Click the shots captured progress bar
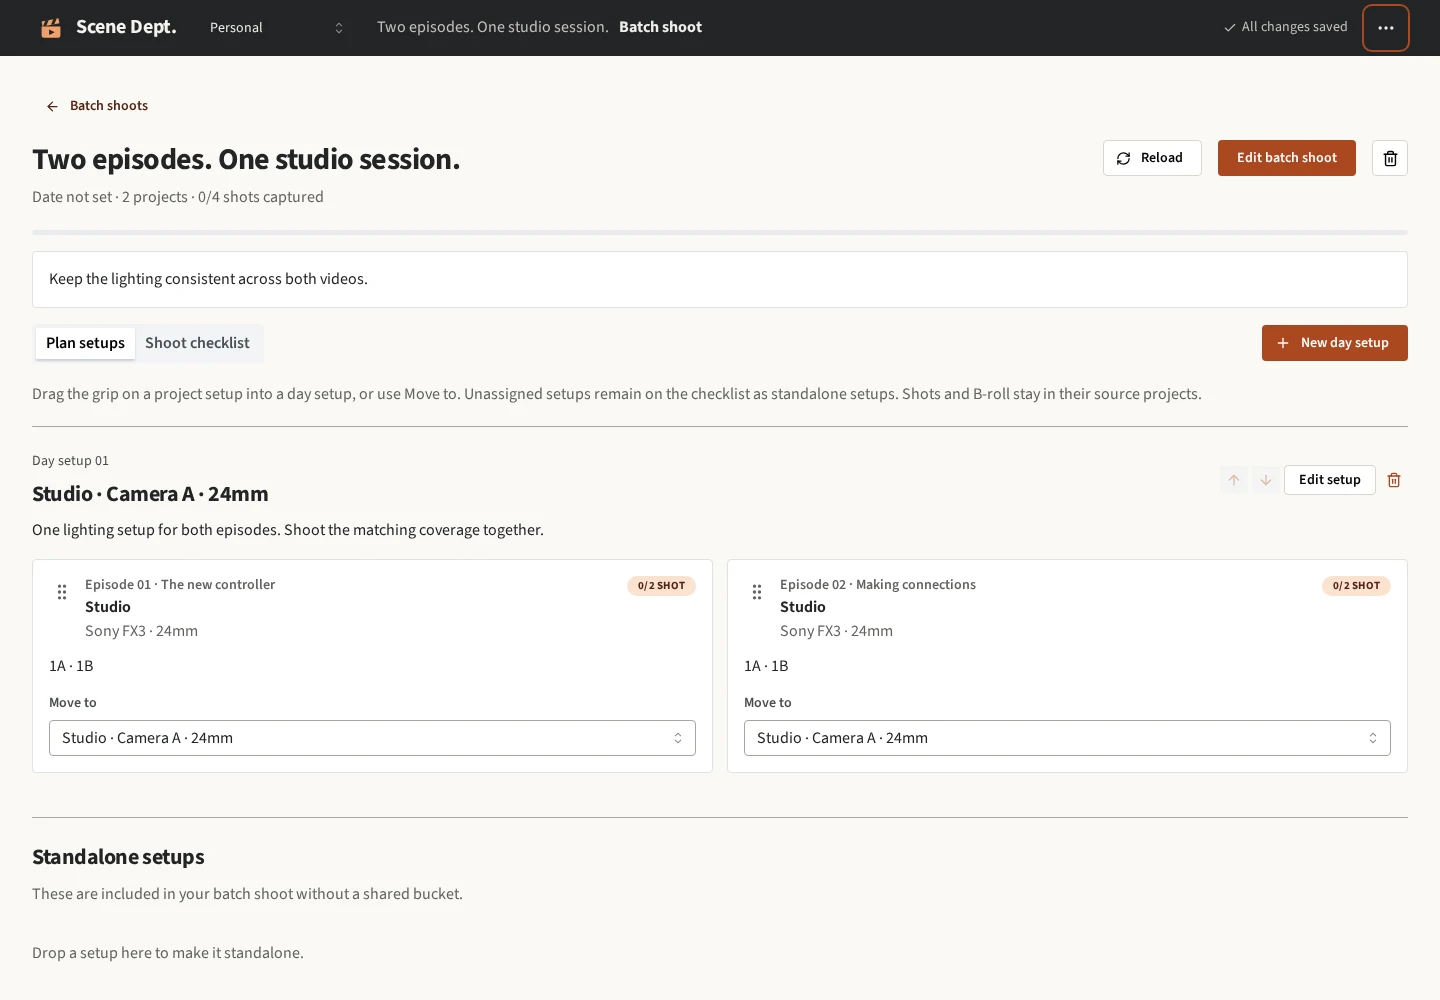Viewport: 1440px width, 1000px height. click(x=720, y=233)
